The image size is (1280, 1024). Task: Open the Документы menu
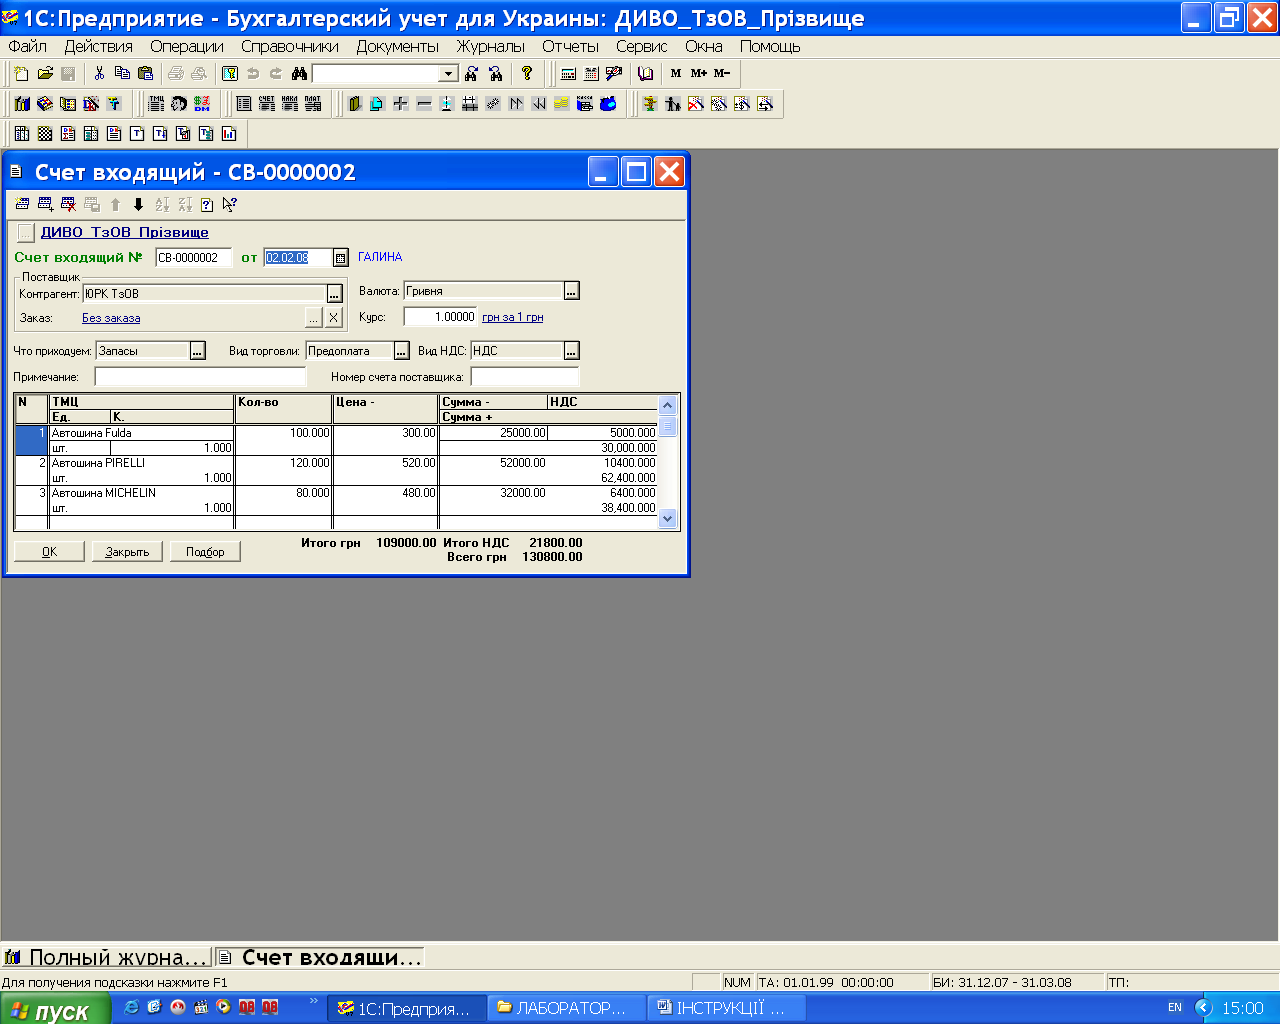tap(398, 46)
